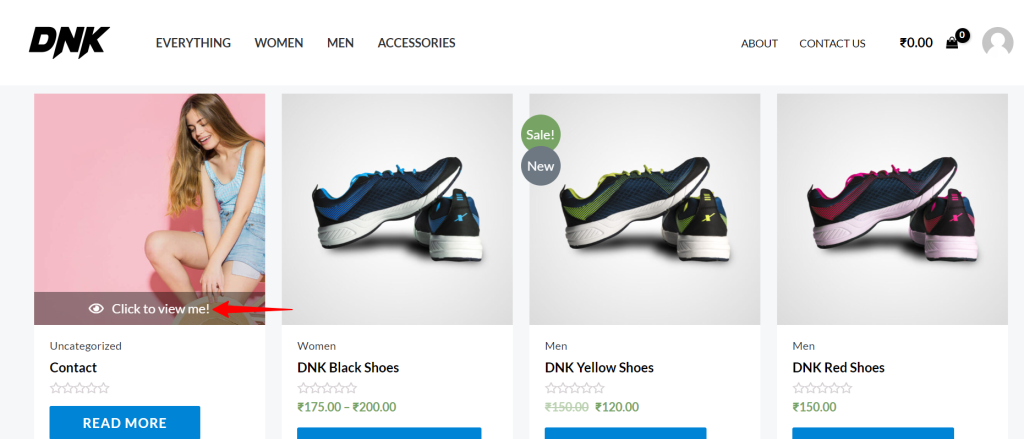1024x439 pixels.
Task: Open the About page link
Action: 760,43
